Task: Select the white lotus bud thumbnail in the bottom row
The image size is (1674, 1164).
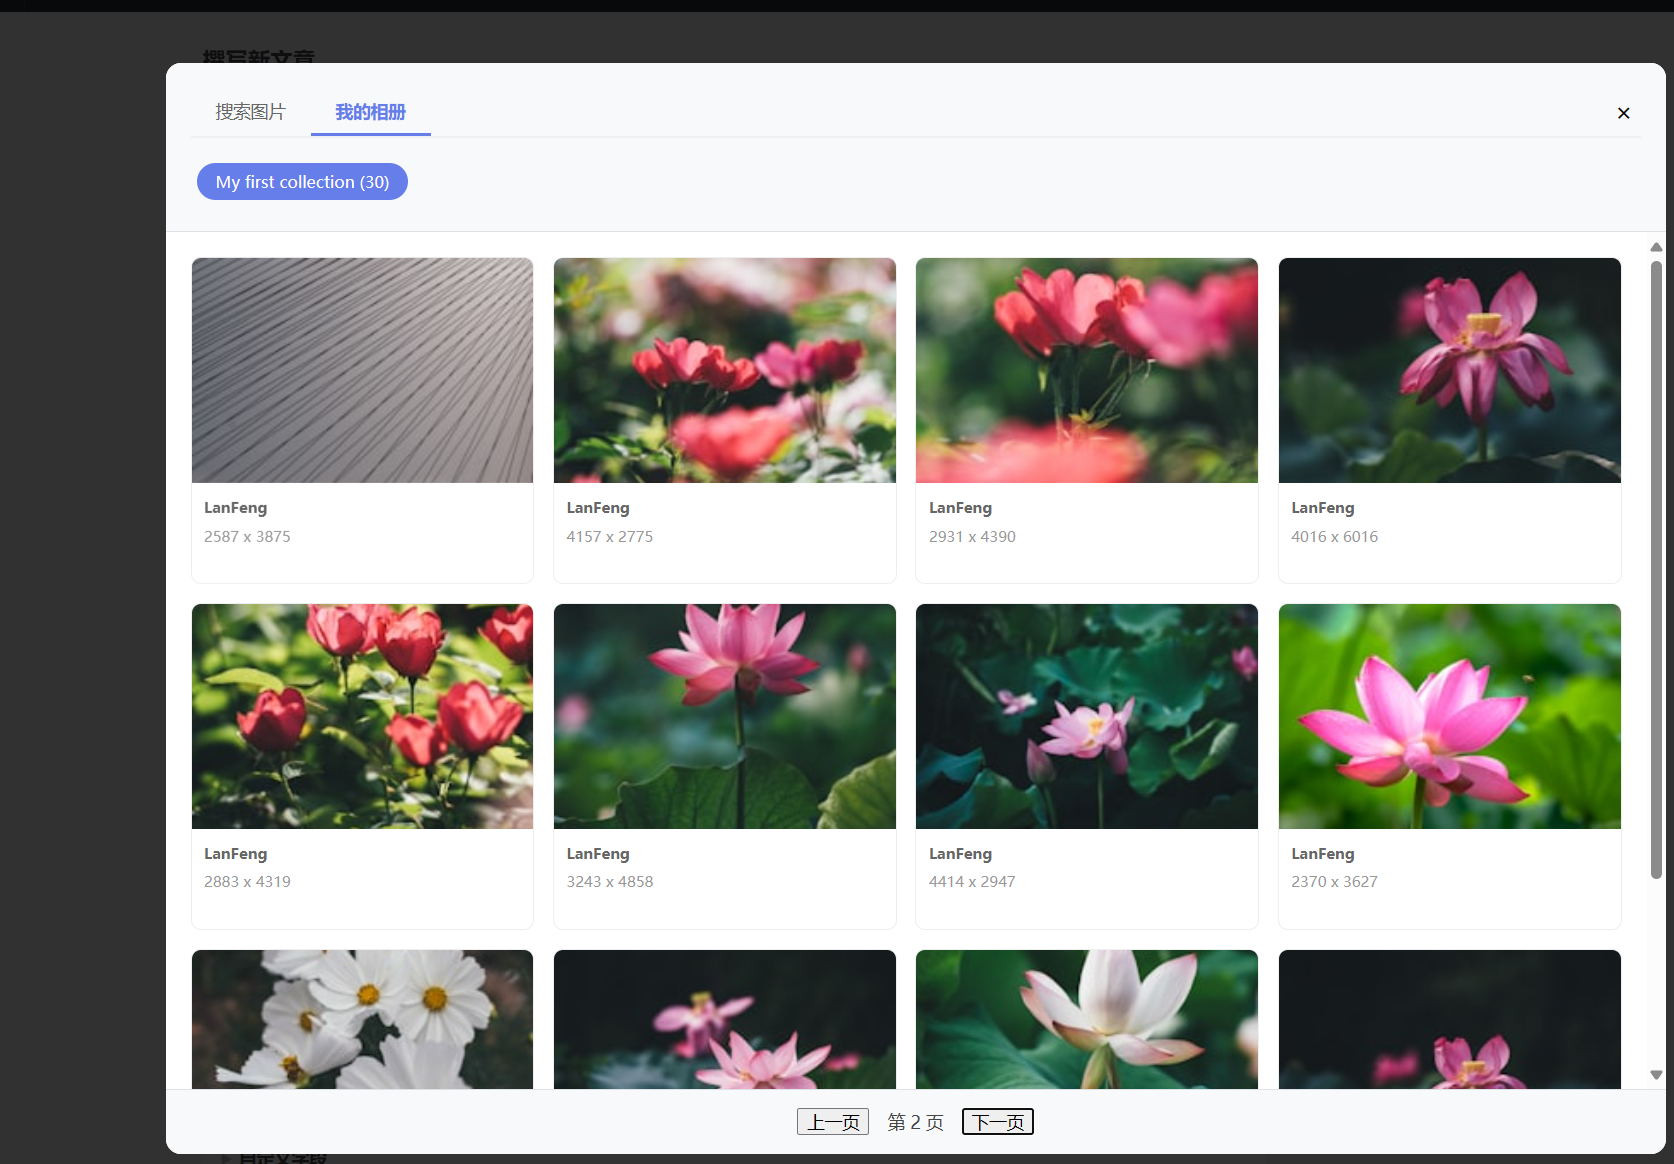Action: (1086, 1020)
